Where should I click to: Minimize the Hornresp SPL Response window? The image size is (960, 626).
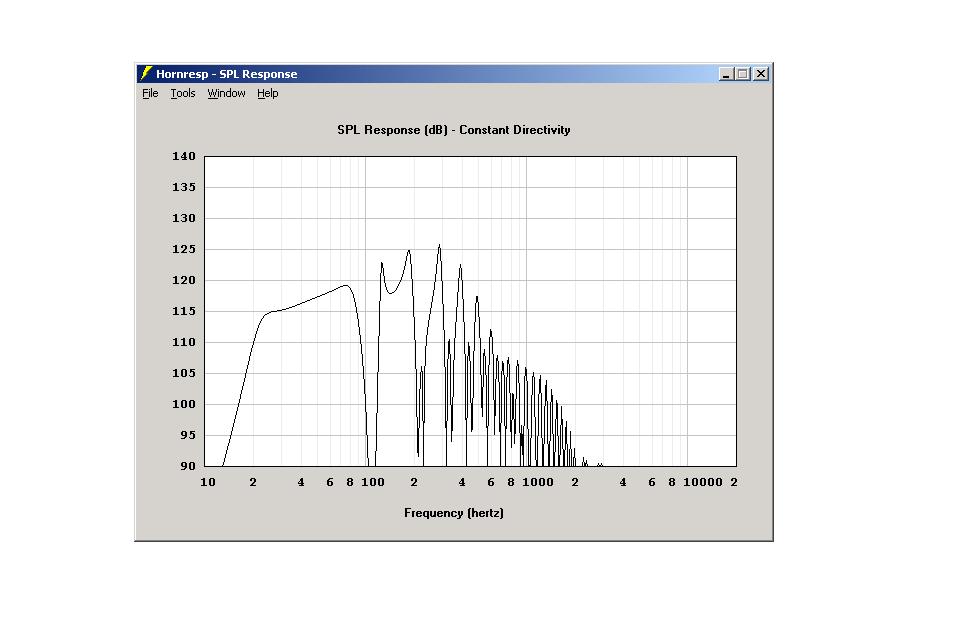click(x=726, y=74)
